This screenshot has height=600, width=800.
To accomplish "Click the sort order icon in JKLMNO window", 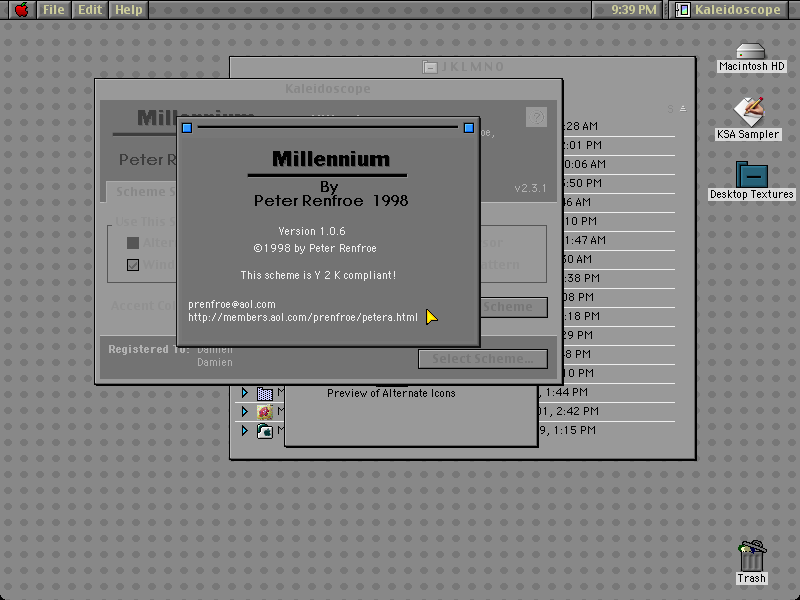I will 683,109.
